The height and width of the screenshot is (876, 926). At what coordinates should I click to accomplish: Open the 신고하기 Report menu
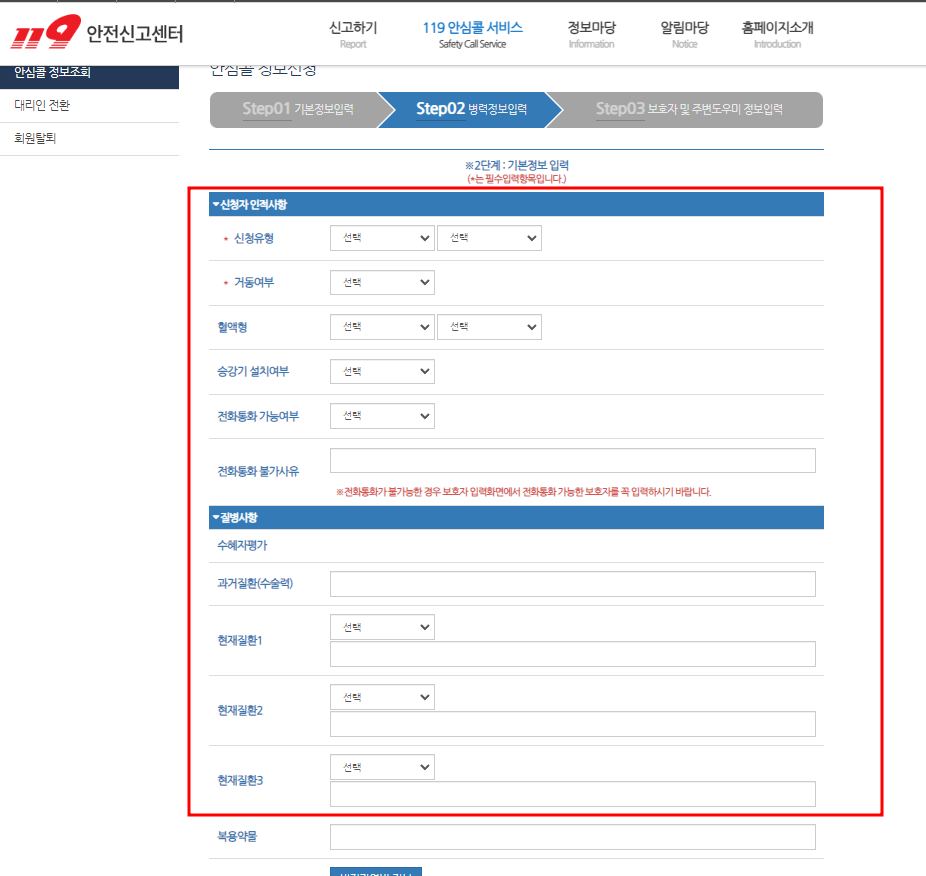(x=353, y=34)
